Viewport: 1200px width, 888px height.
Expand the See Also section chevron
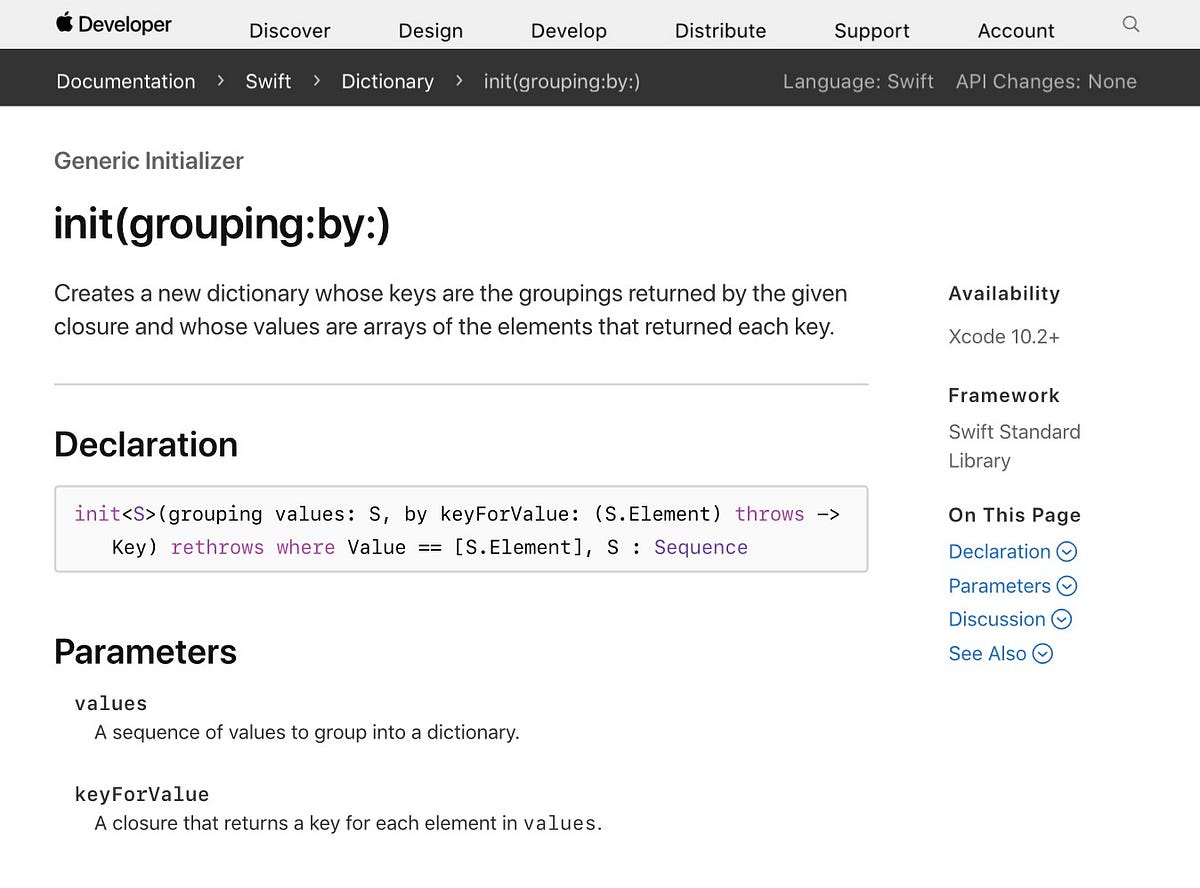(1043, 653)
